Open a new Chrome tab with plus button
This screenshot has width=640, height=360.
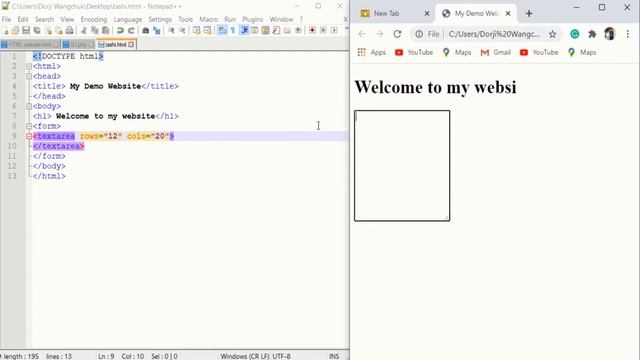[x=529, y=13]
